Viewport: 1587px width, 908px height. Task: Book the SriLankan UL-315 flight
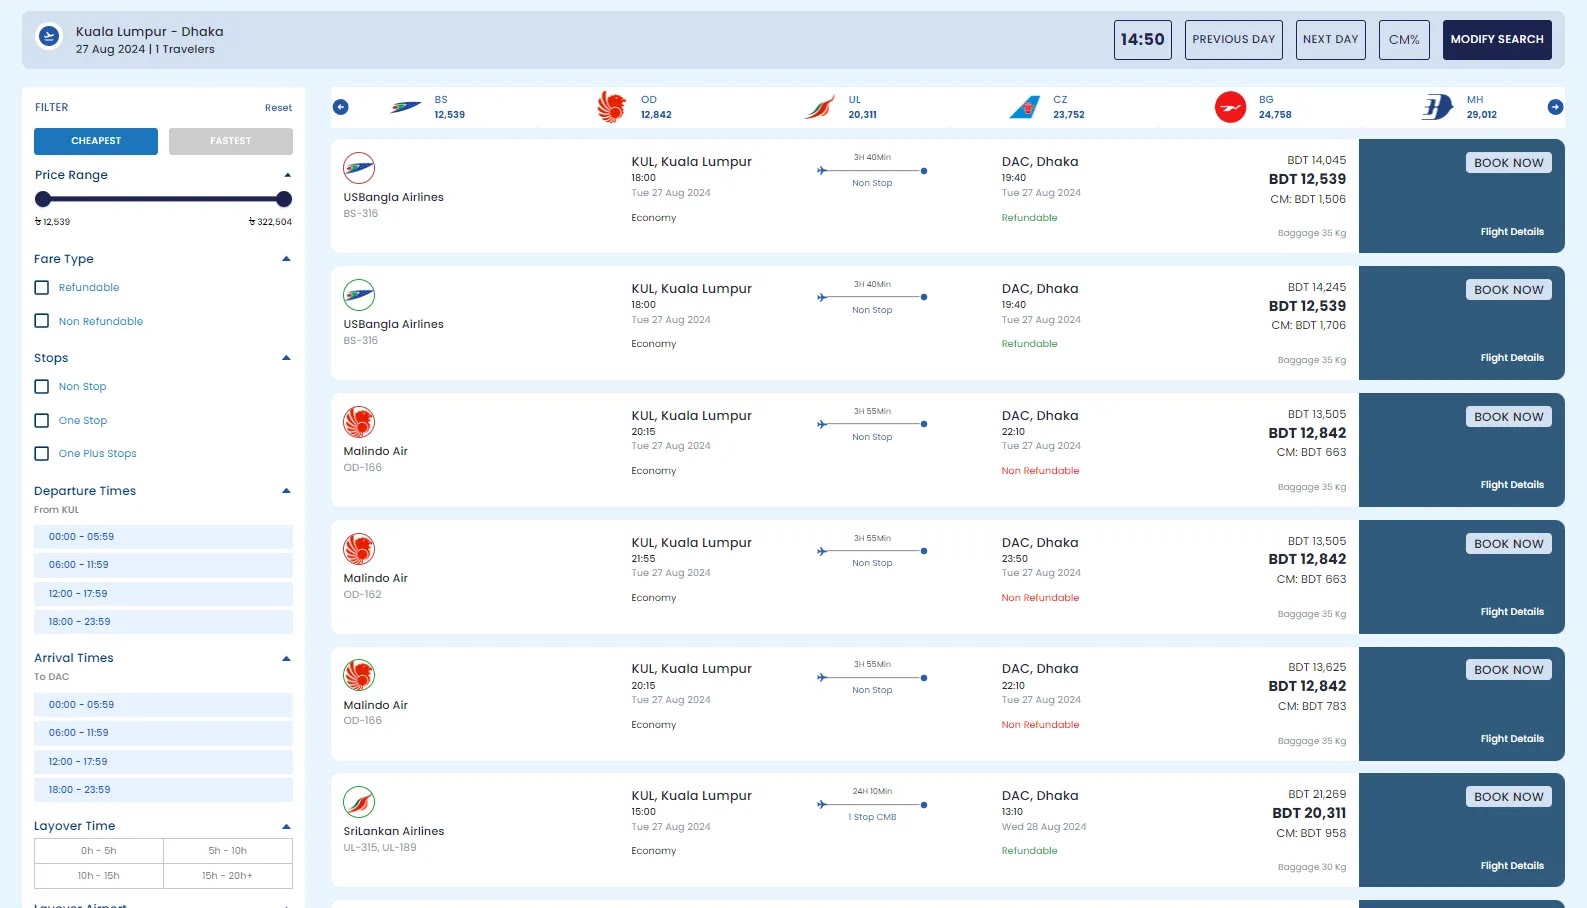pyautogui.click(x=1509, y=797)
